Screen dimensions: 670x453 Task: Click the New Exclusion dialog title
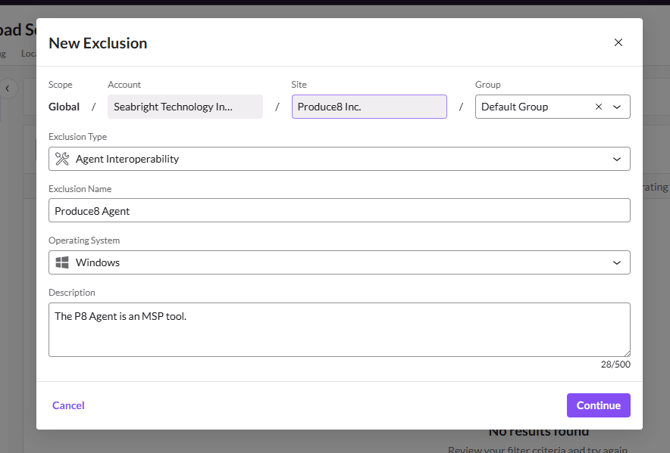point(98,43)
